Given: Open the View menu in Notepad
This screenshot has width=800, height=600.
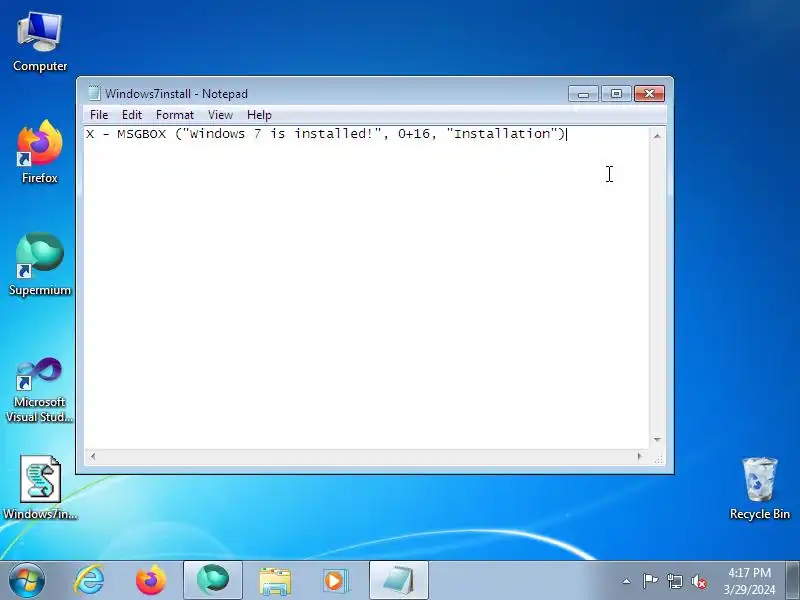Looking at the screenshot, I should 220,115.
